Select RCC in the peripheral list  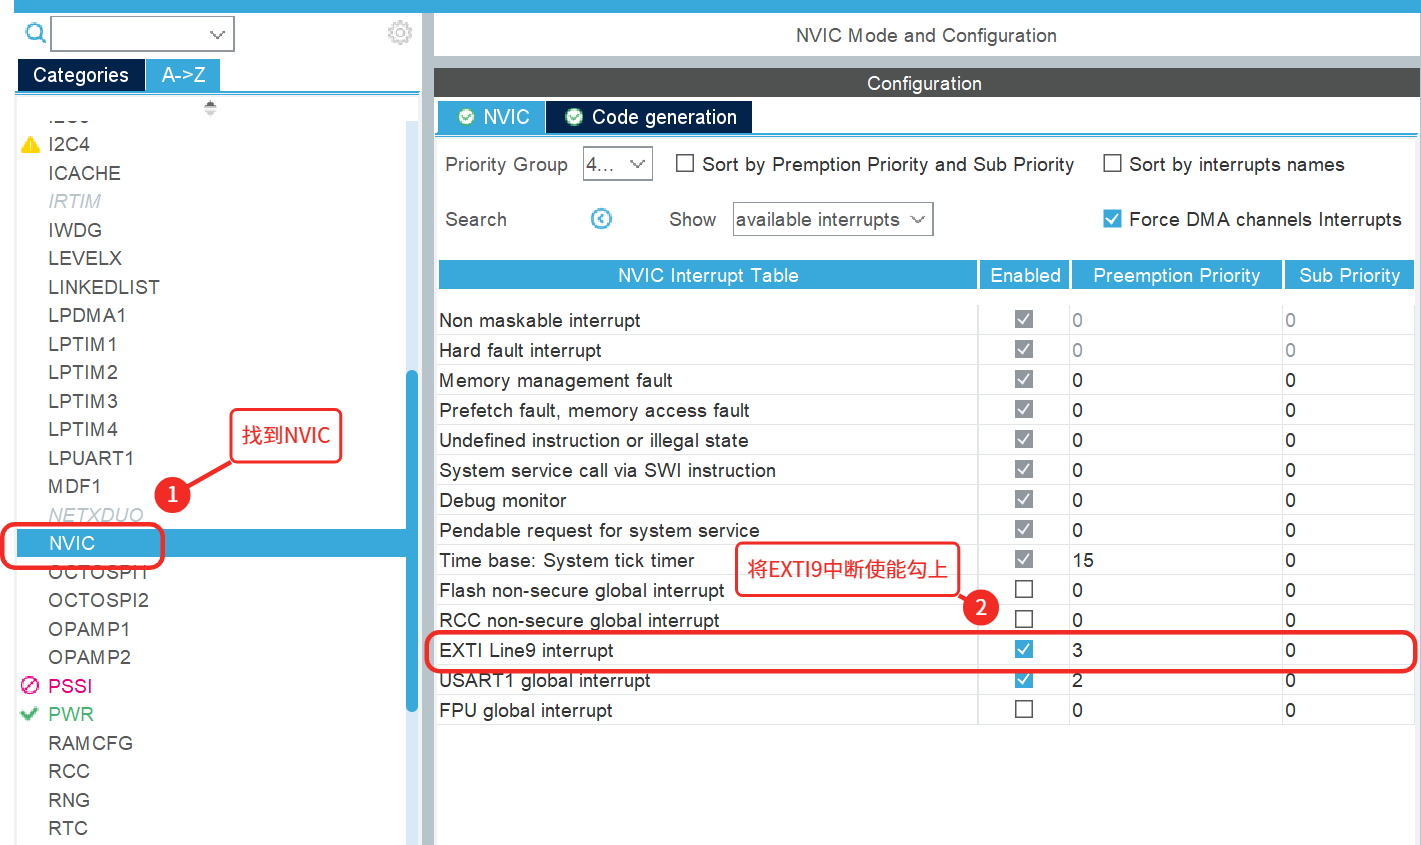click(69, 771)
